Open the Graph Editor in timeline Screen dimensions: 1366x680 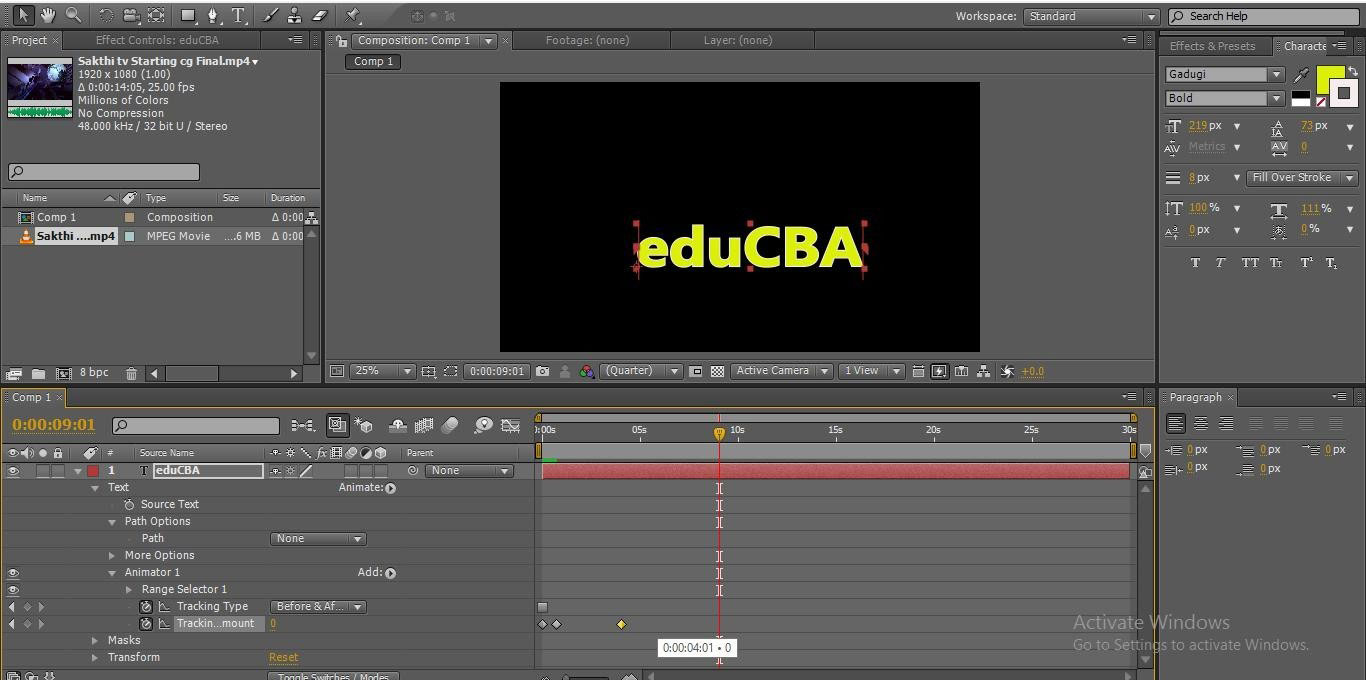510,425
